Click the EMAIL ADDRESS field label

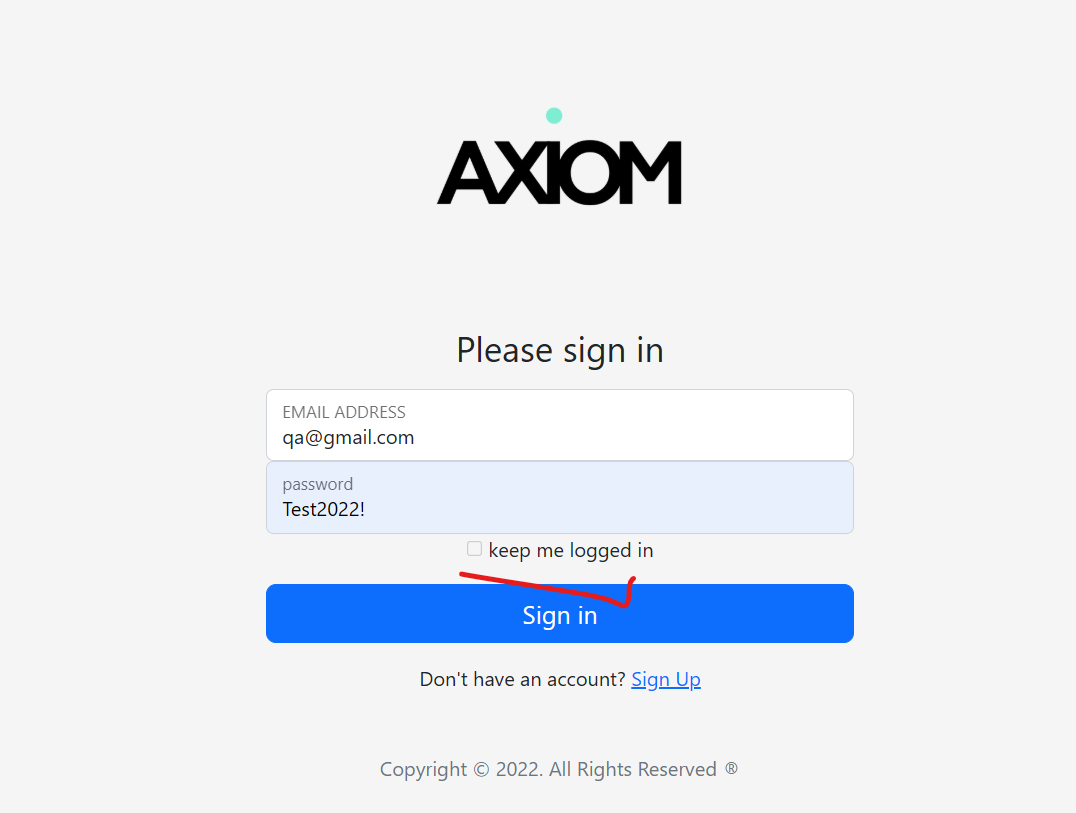click(x=344, y=412)
